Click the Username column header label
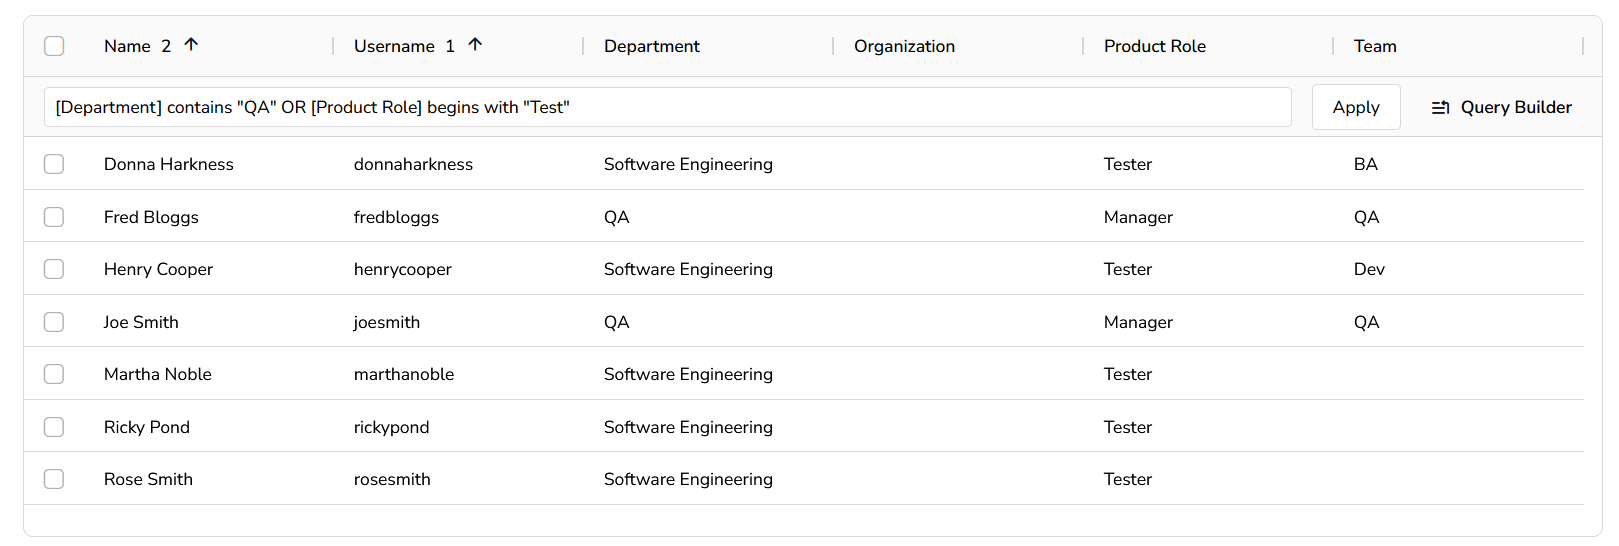1619x546 pixels. tap(394, 46)
